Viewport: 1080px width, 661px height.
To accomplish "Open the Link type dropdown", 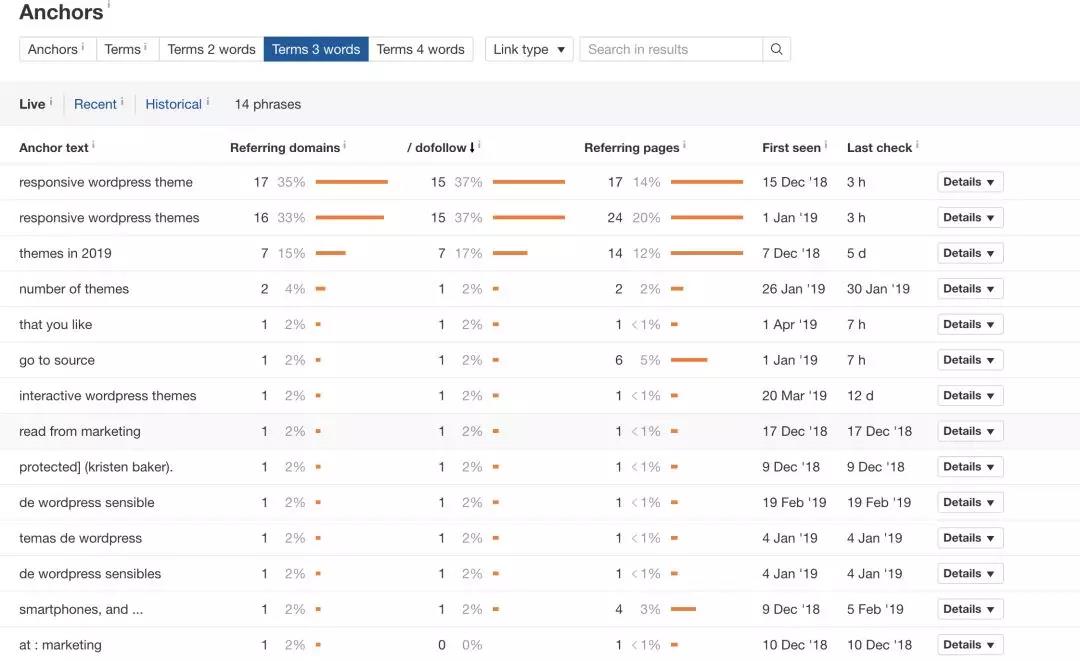I will click(x=529, y=49).
